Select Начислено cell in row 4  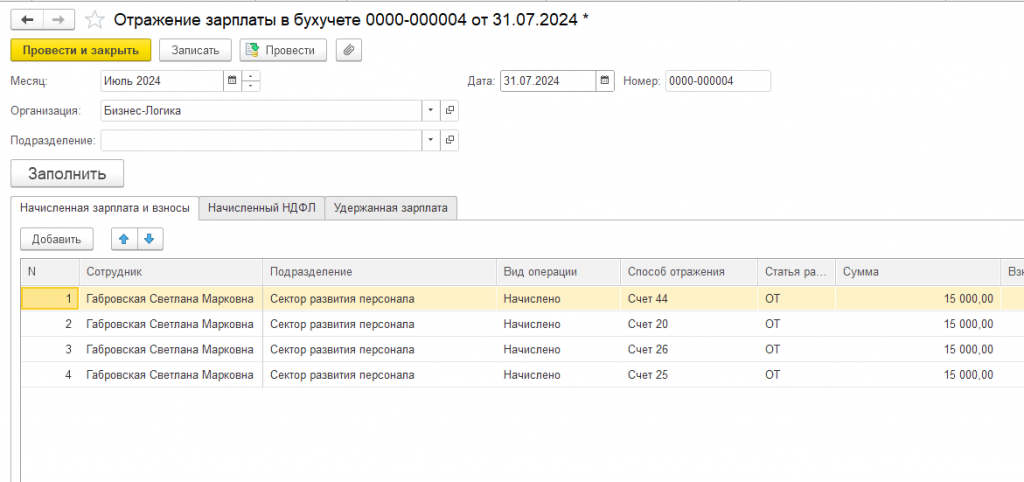tap(558, 375)
